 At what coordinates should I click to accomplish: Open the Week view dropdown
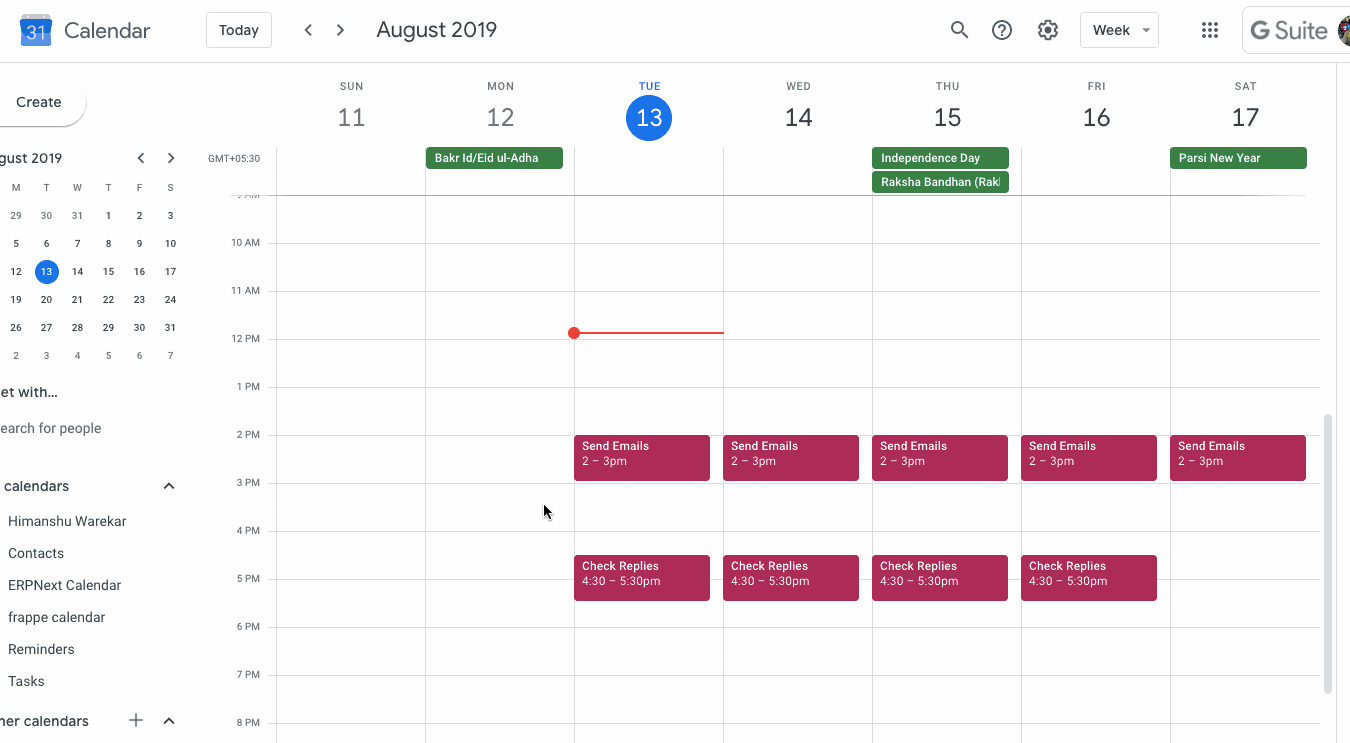click(x=1119, y=30)
